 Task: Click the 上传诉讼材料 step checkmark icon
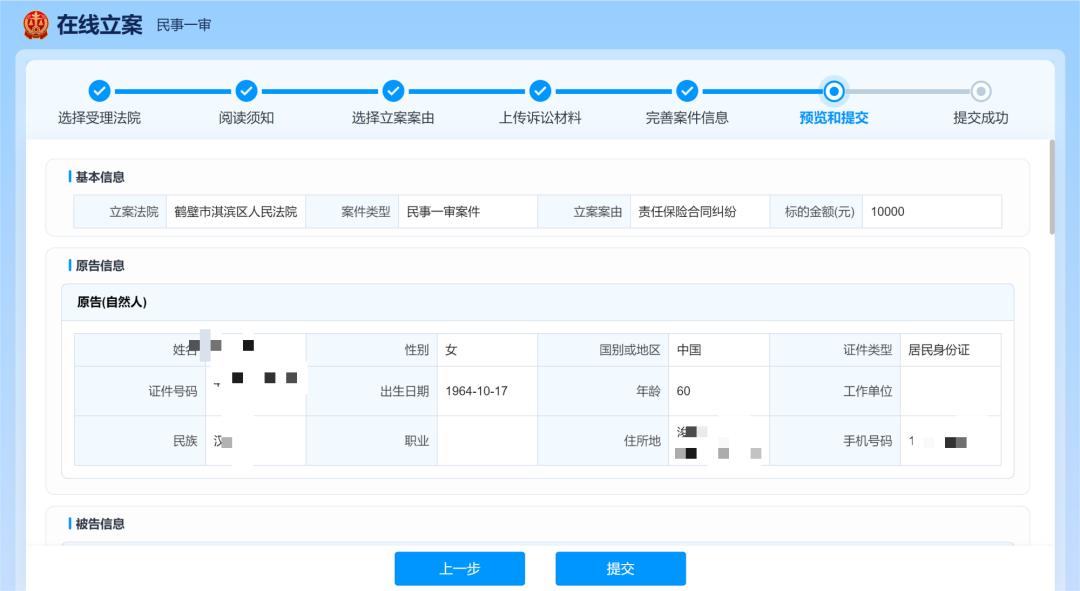(x=540, y=91)
